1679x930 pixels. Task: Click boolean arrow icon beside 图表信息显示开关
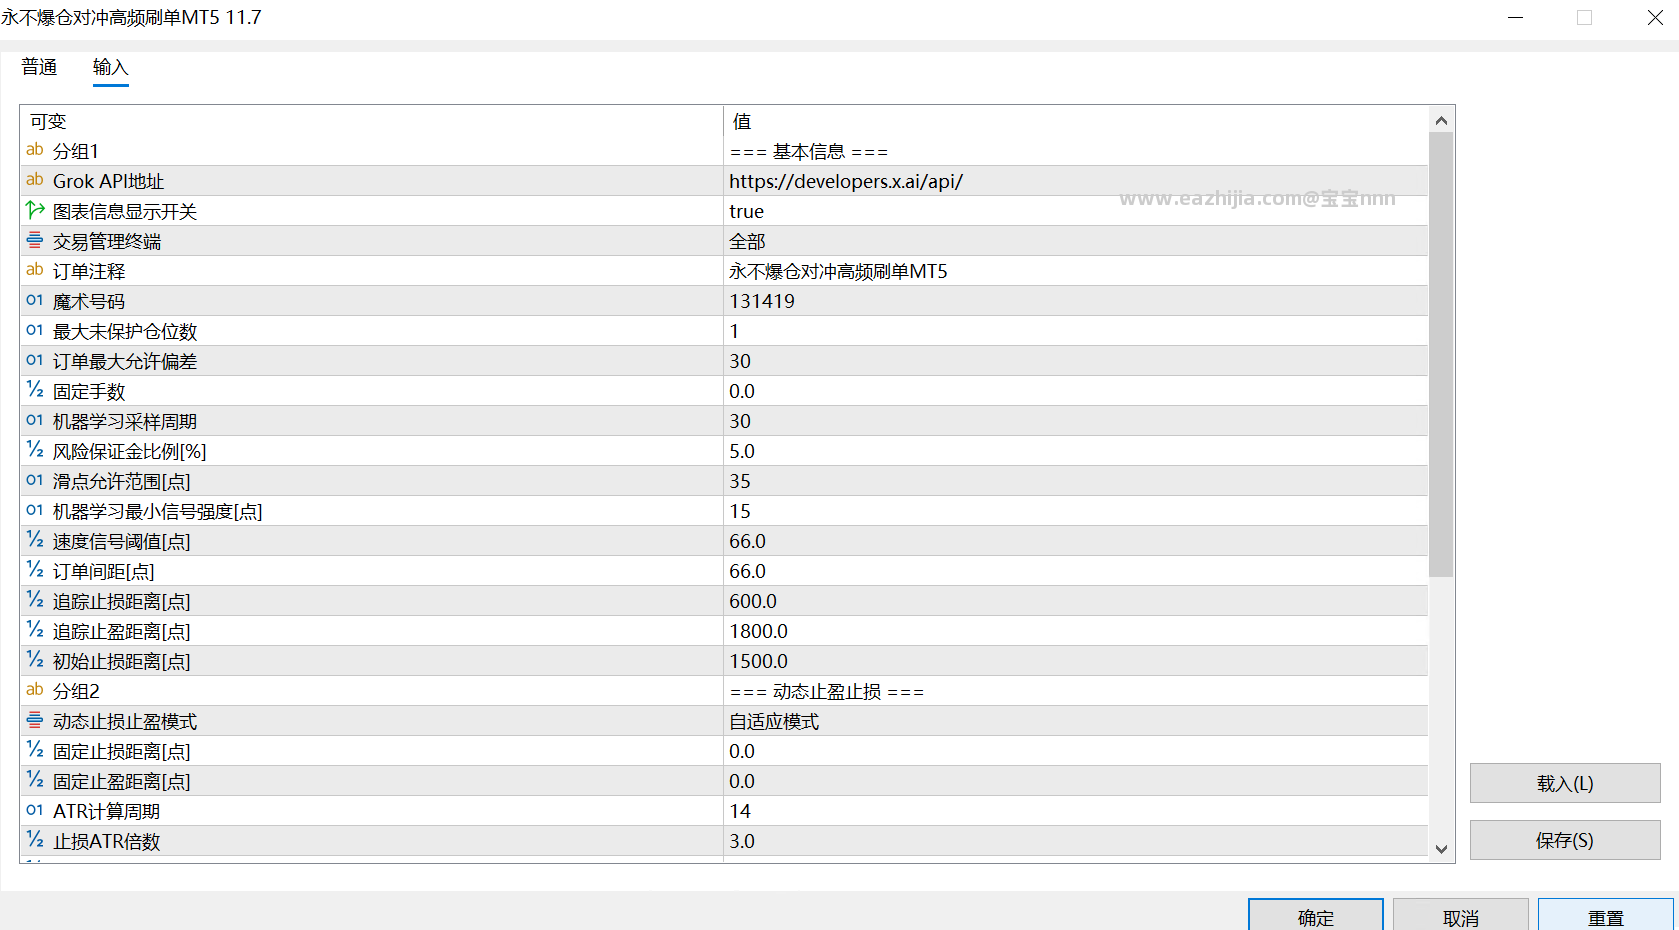coord(35,210)
